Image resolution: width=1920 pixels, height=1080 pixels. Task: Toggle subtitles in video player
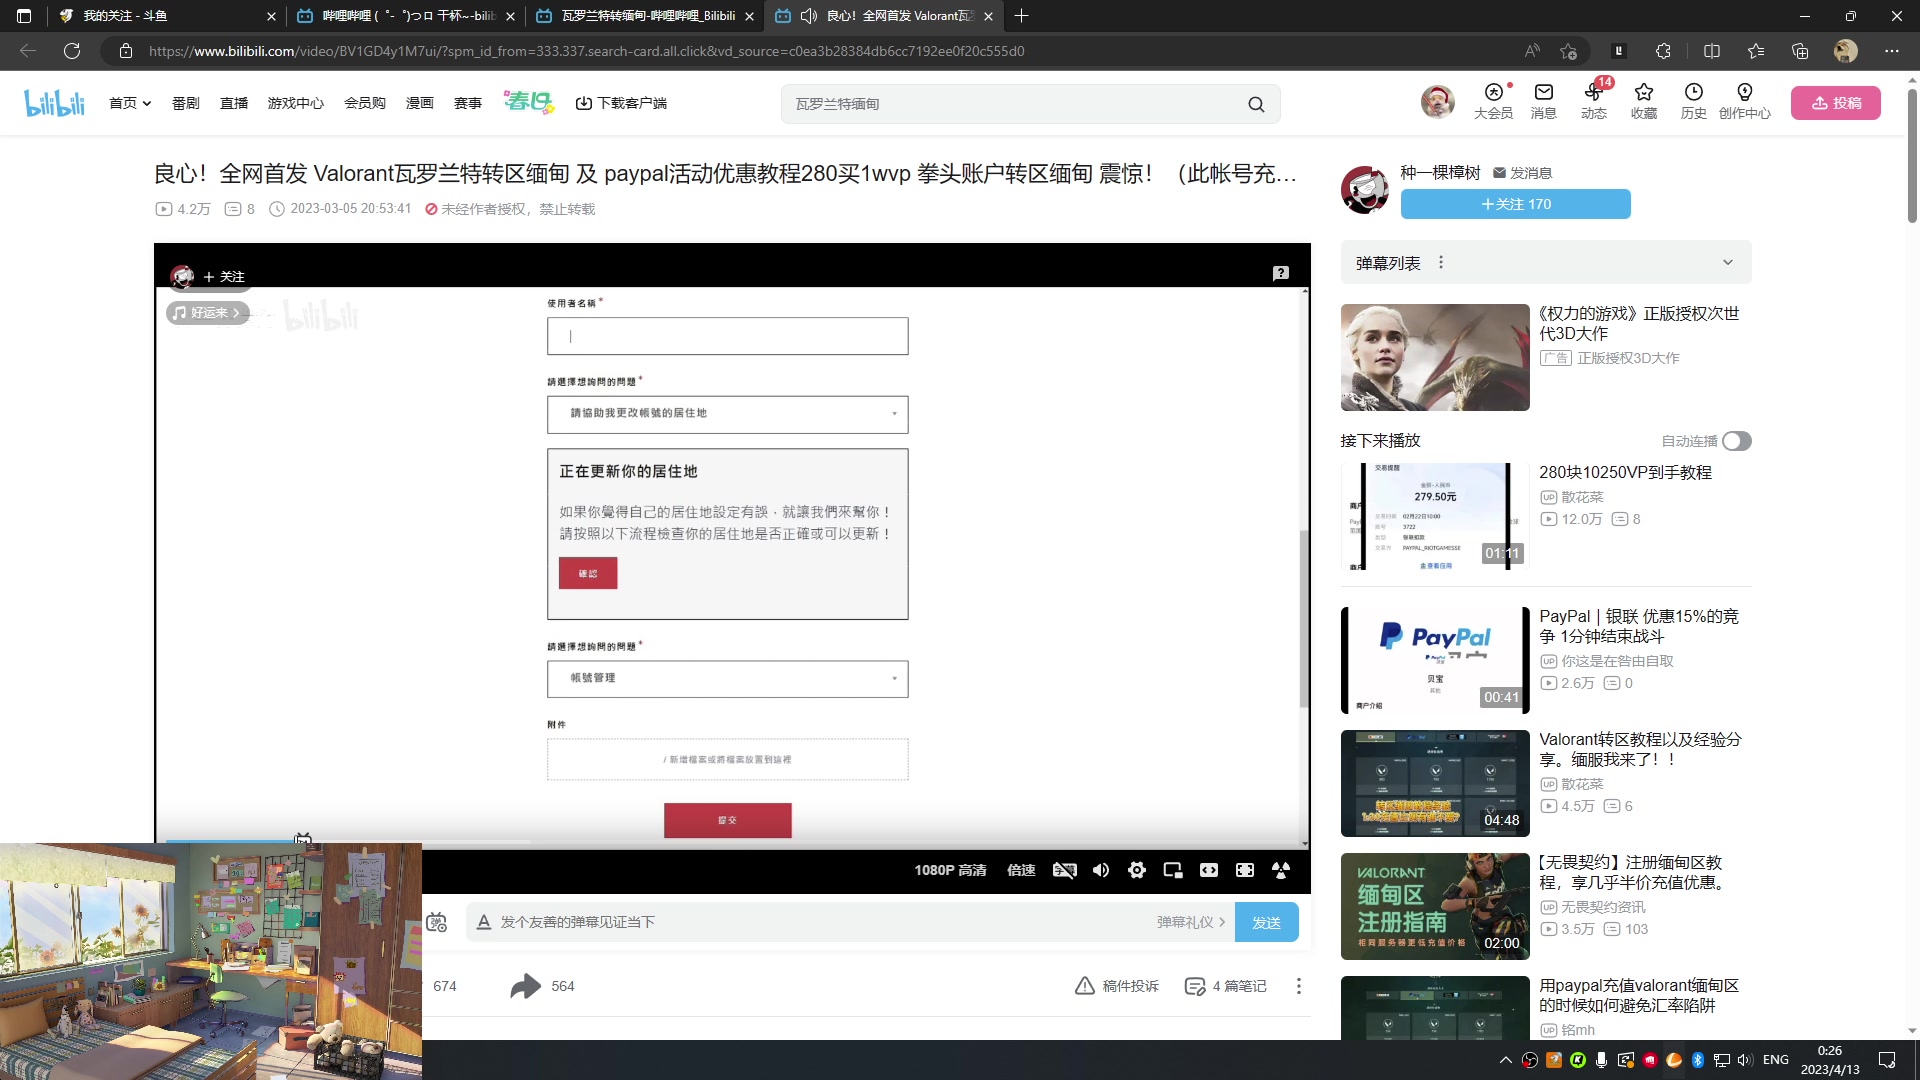(1064, 870)
